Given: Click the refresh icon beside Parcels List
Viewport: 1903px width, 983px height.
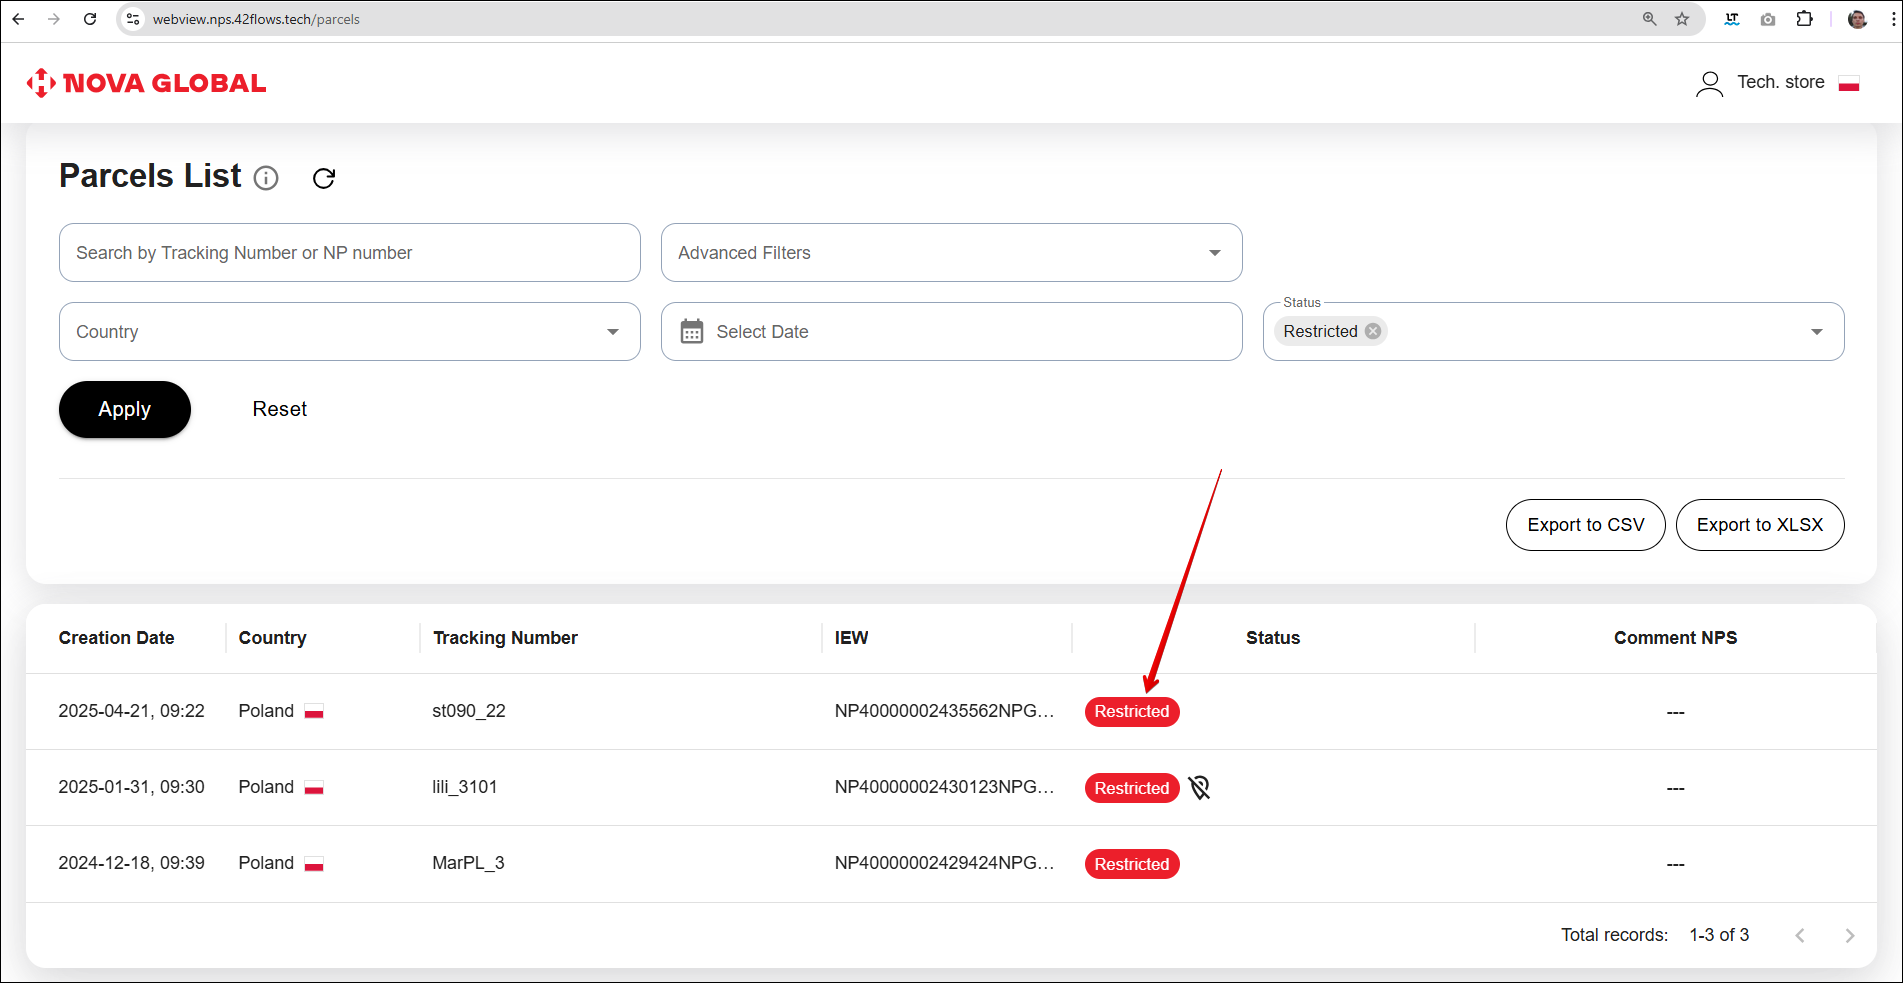Looking at the screenshot, I should click(324, 178).
